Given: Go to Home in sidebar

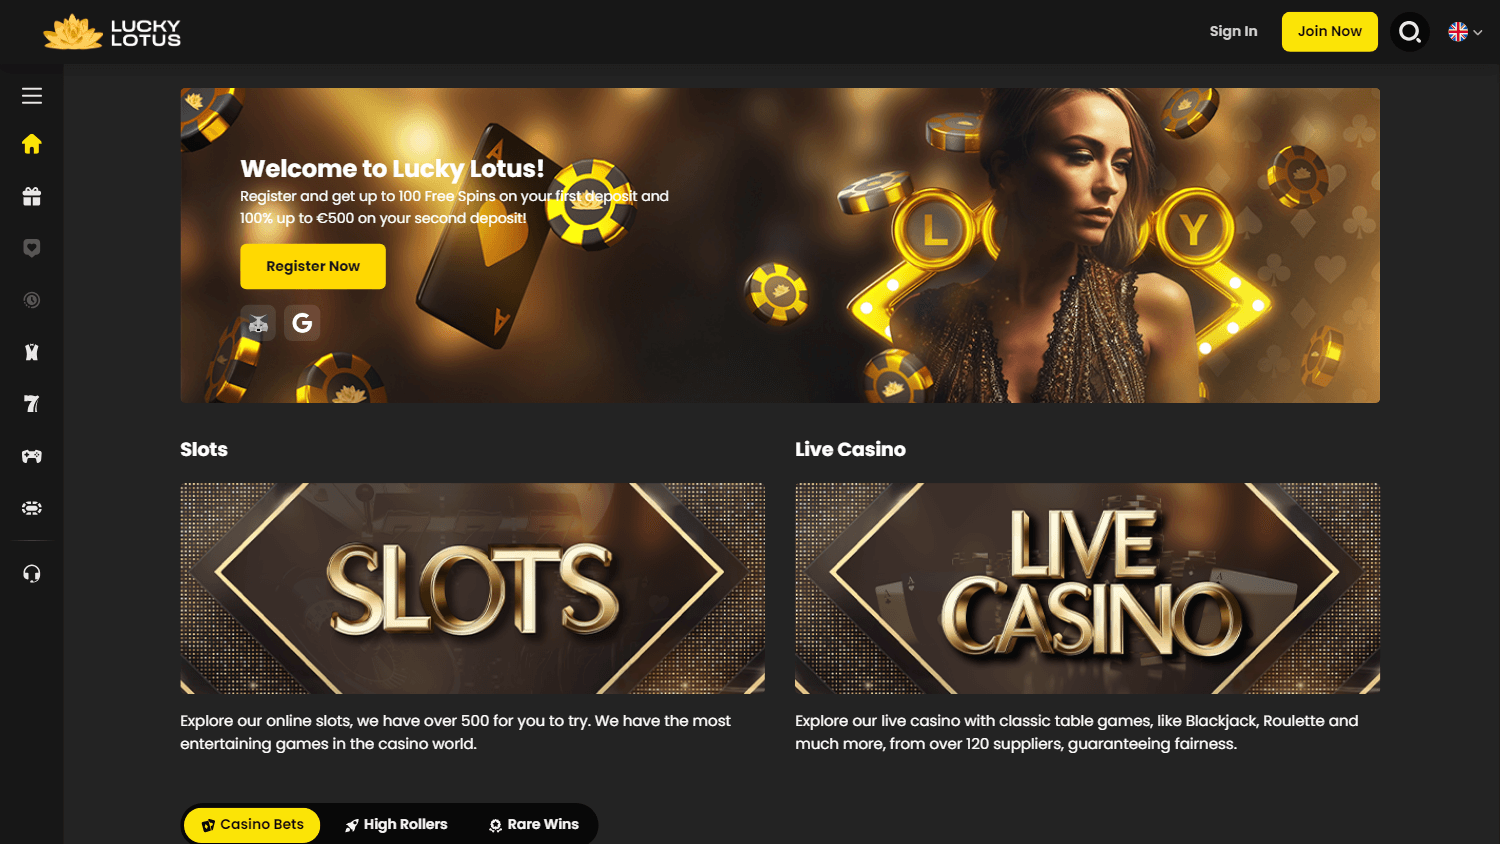Looking at the screenshot, I should tap(32, 144).
